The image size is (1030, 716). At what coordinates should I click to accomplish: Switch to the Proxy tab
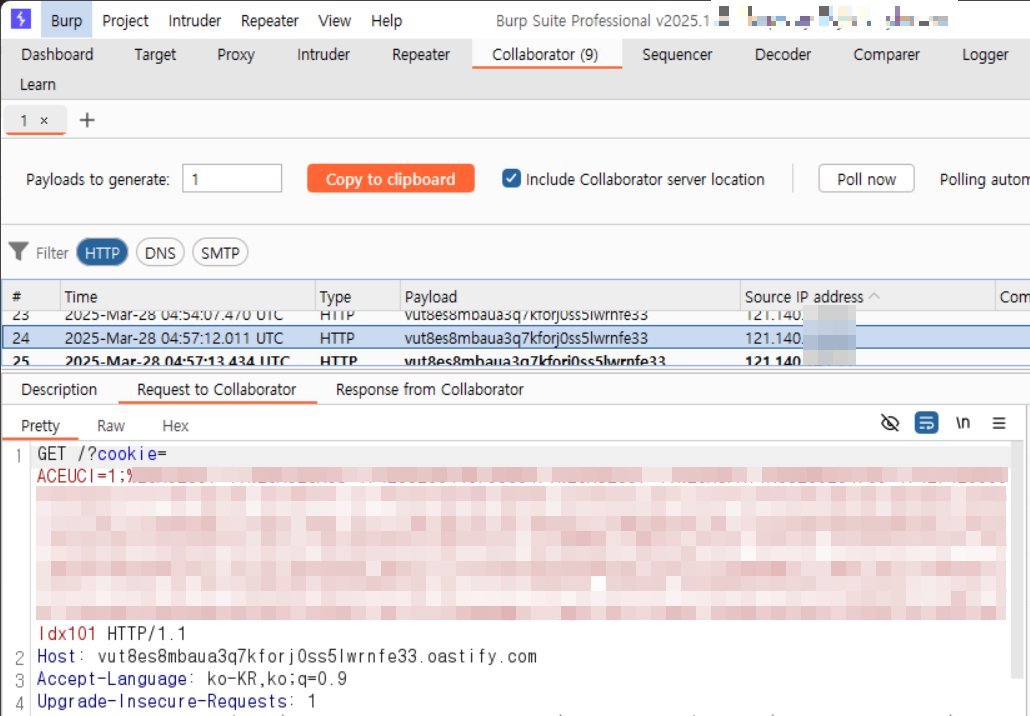pyautogui.click(x=236, y=55)
